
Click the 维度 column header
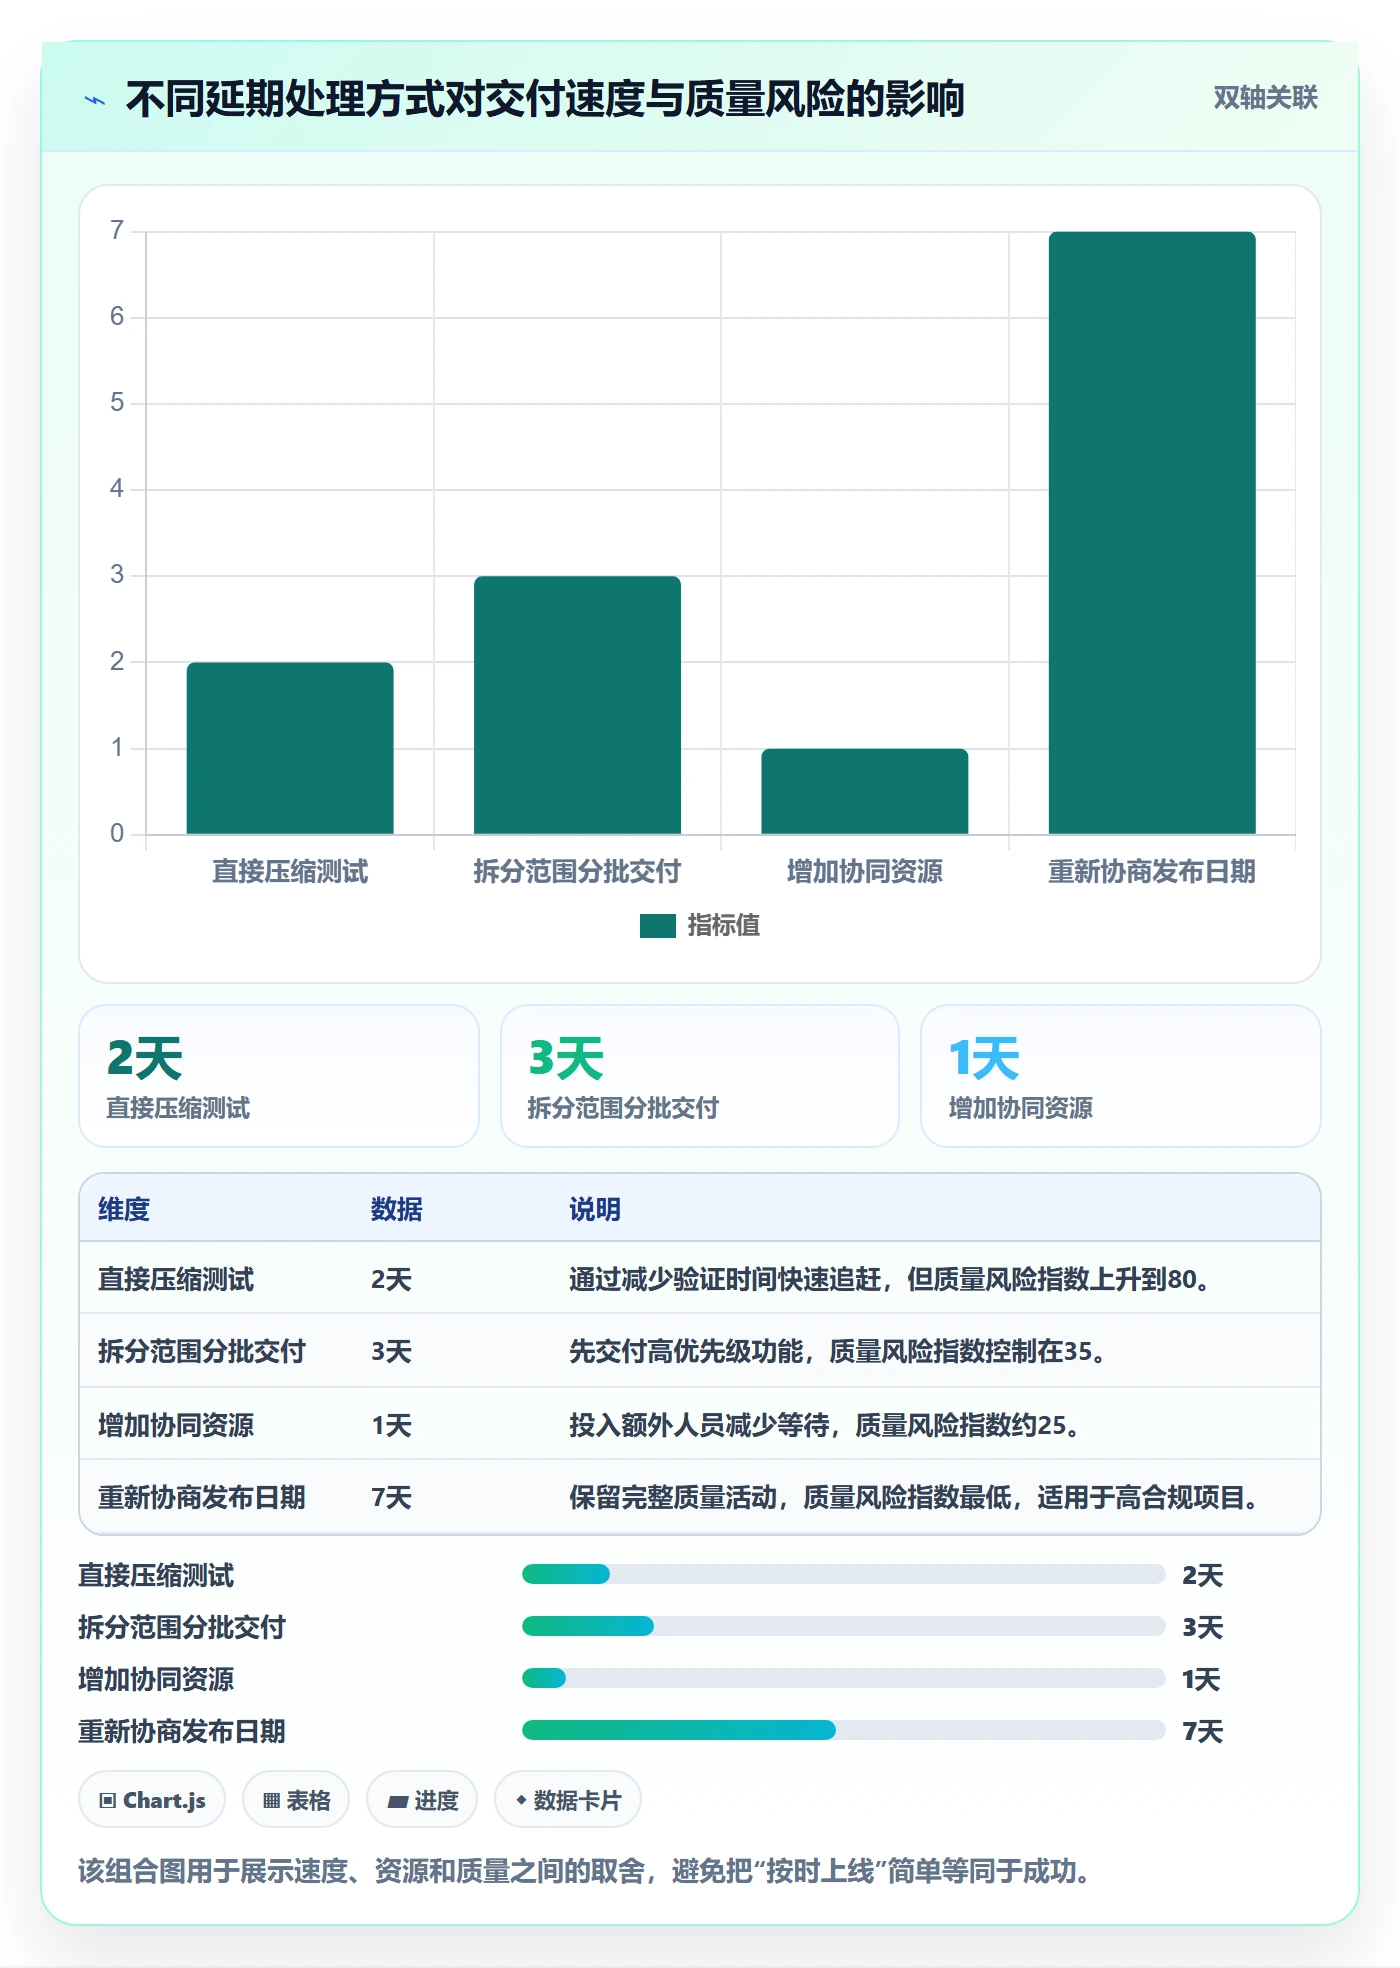coord(124,1210)
